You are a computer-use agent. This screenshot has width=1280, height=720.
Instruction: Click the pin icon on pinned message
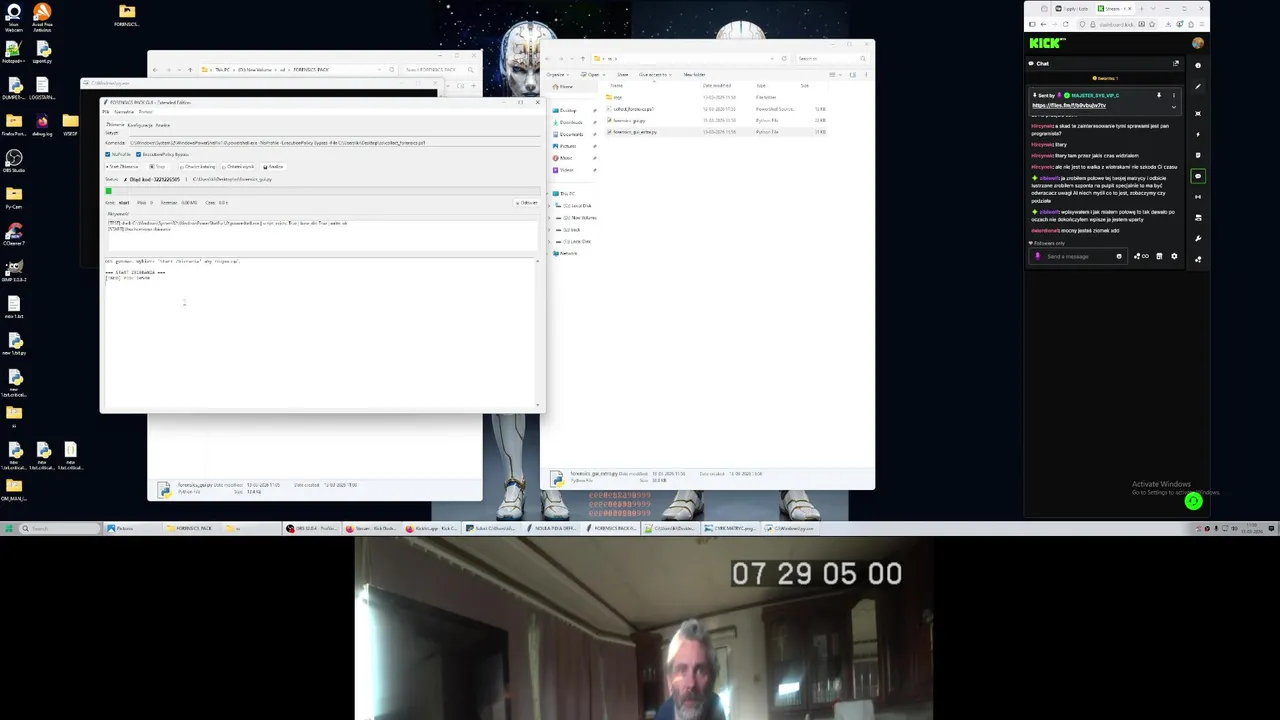pos(1159,95)
